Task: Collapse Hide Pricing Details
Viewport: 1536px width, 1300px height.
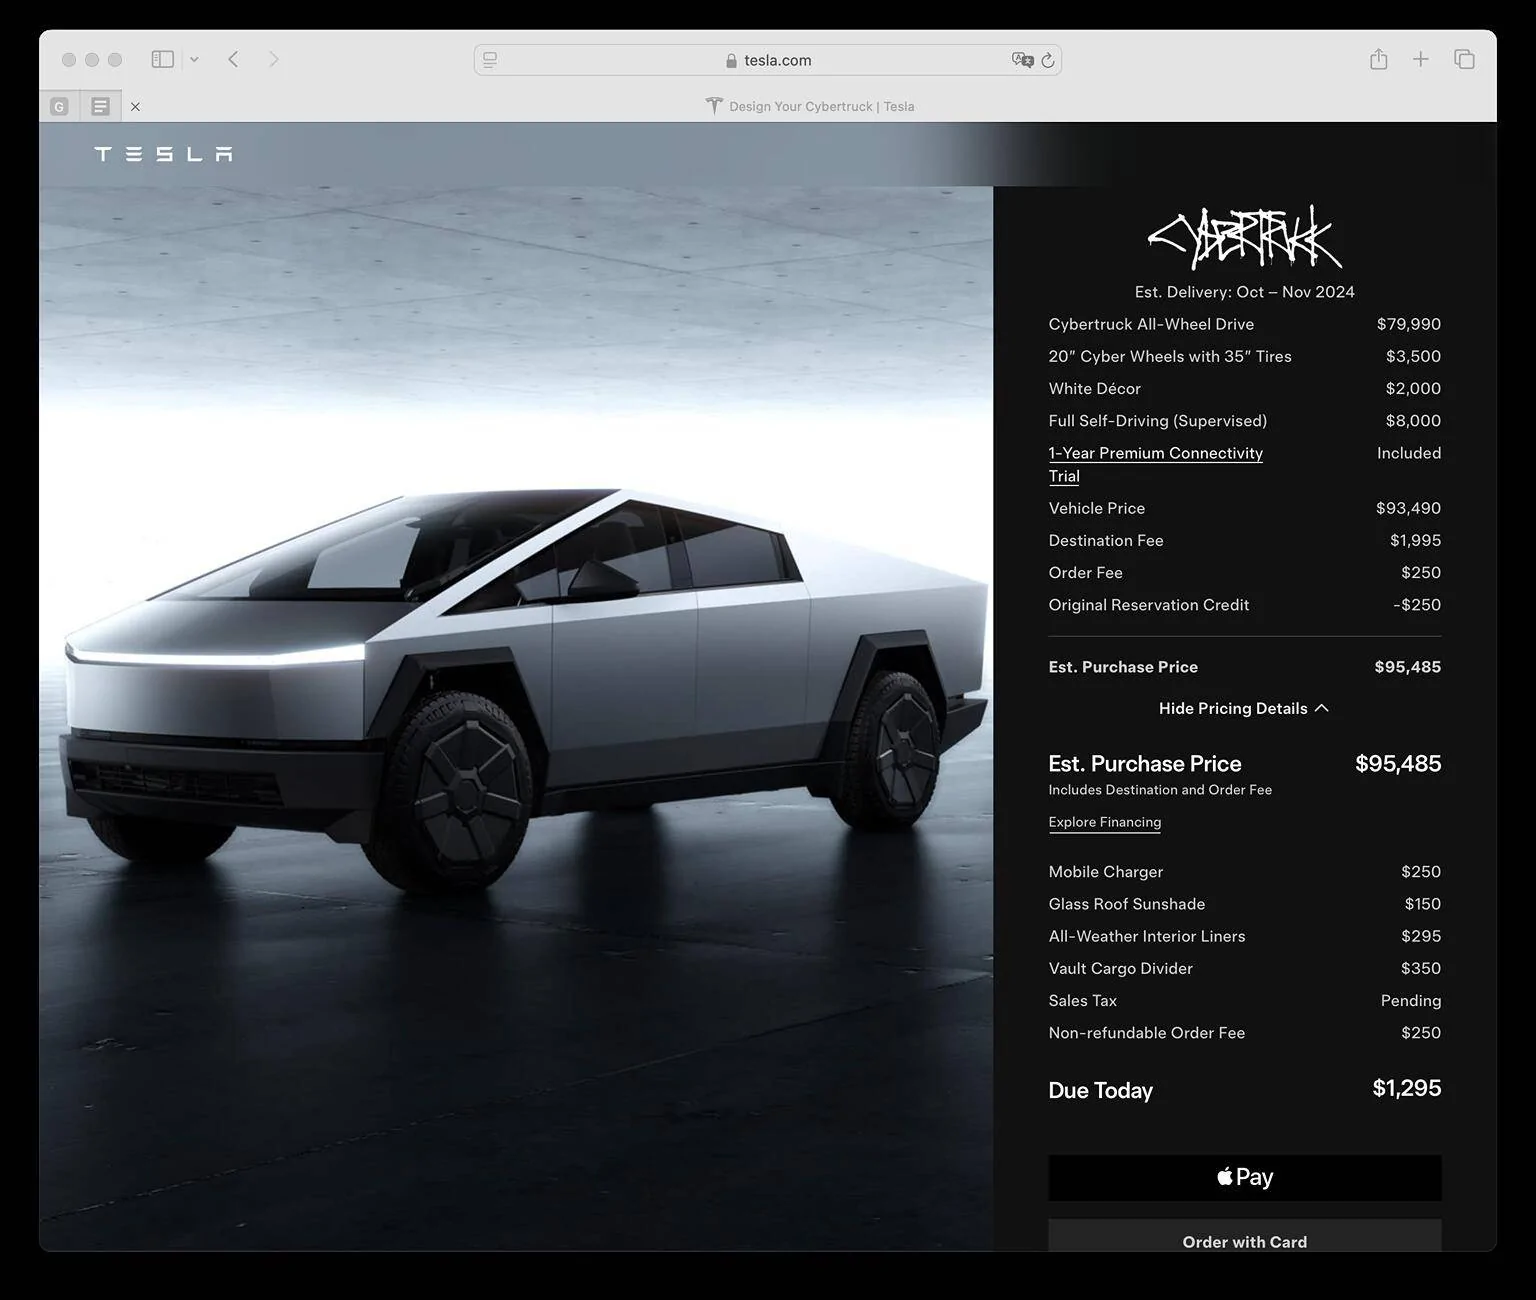Action: pyautogui.click(x=1244, y=708)
